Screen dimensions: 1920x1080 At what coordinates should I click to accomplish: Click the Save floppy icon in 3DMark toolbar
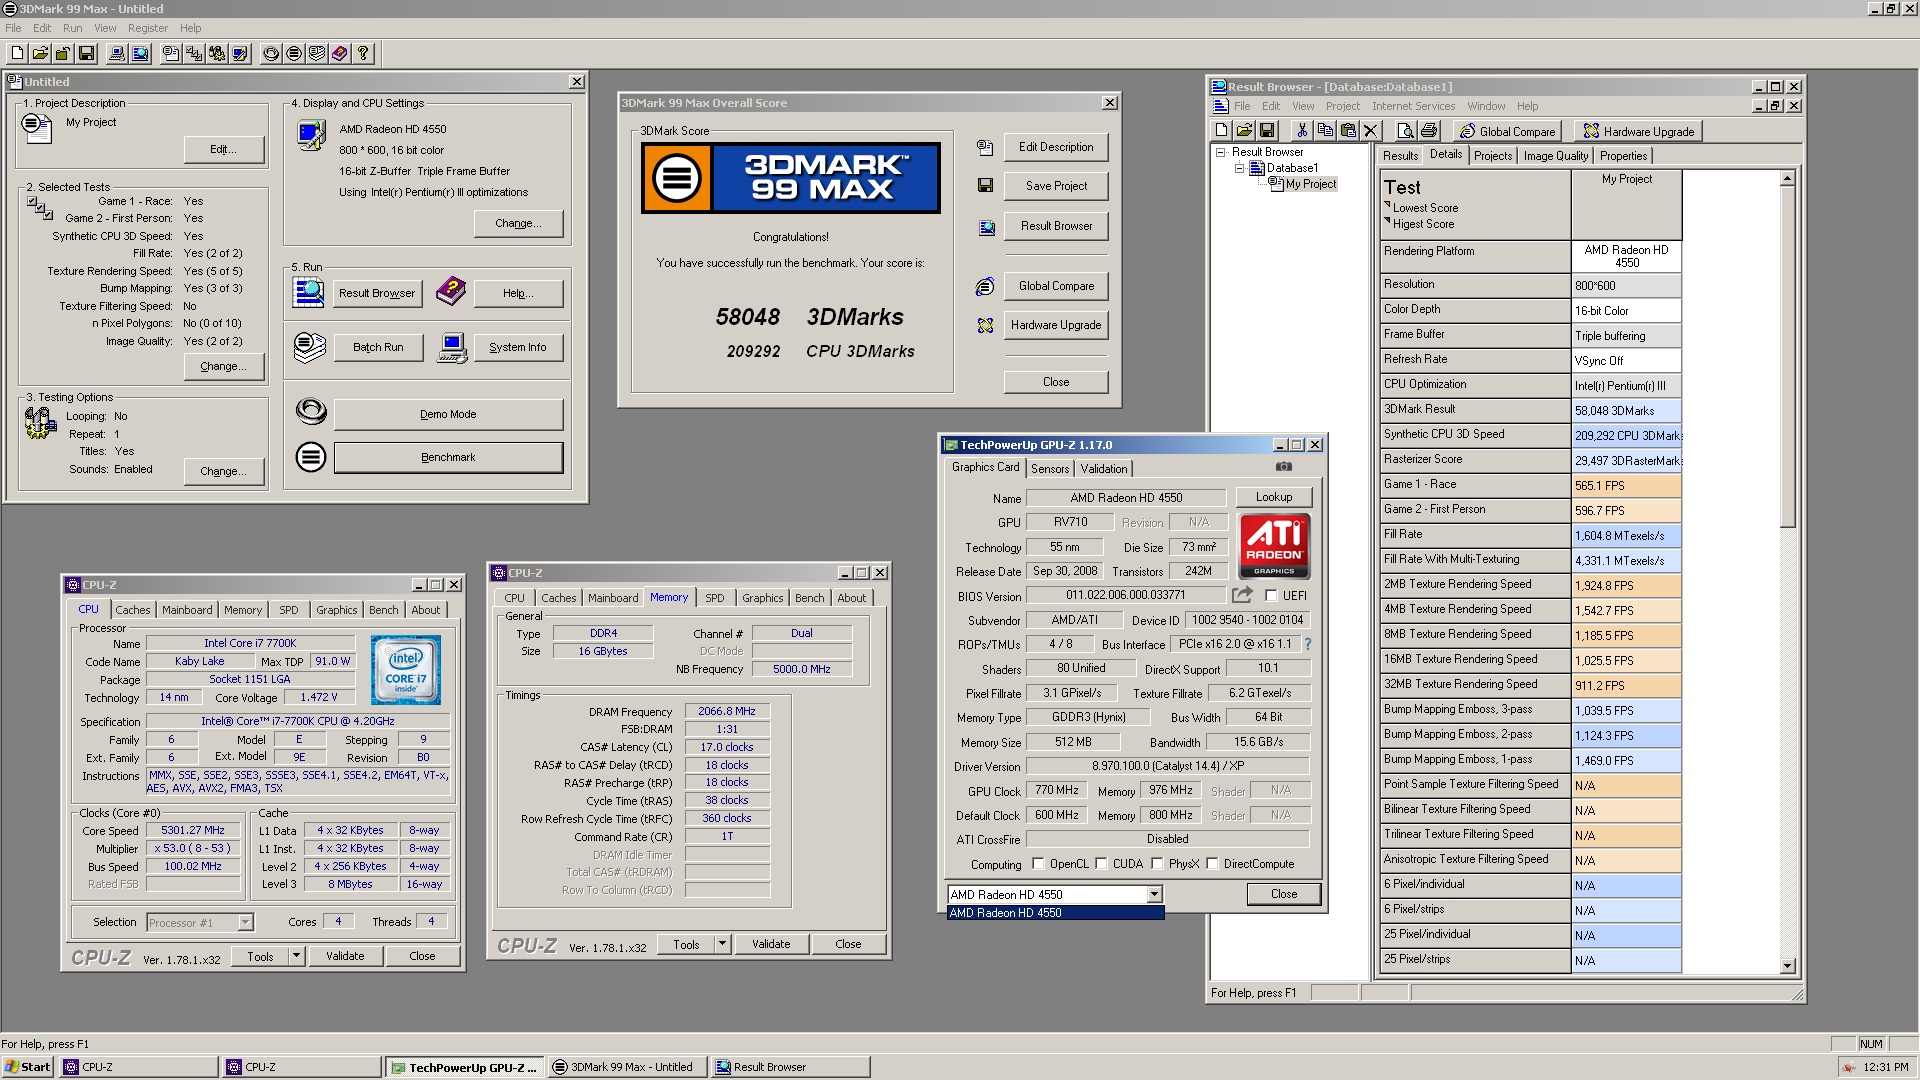click(x=86, y=54)
